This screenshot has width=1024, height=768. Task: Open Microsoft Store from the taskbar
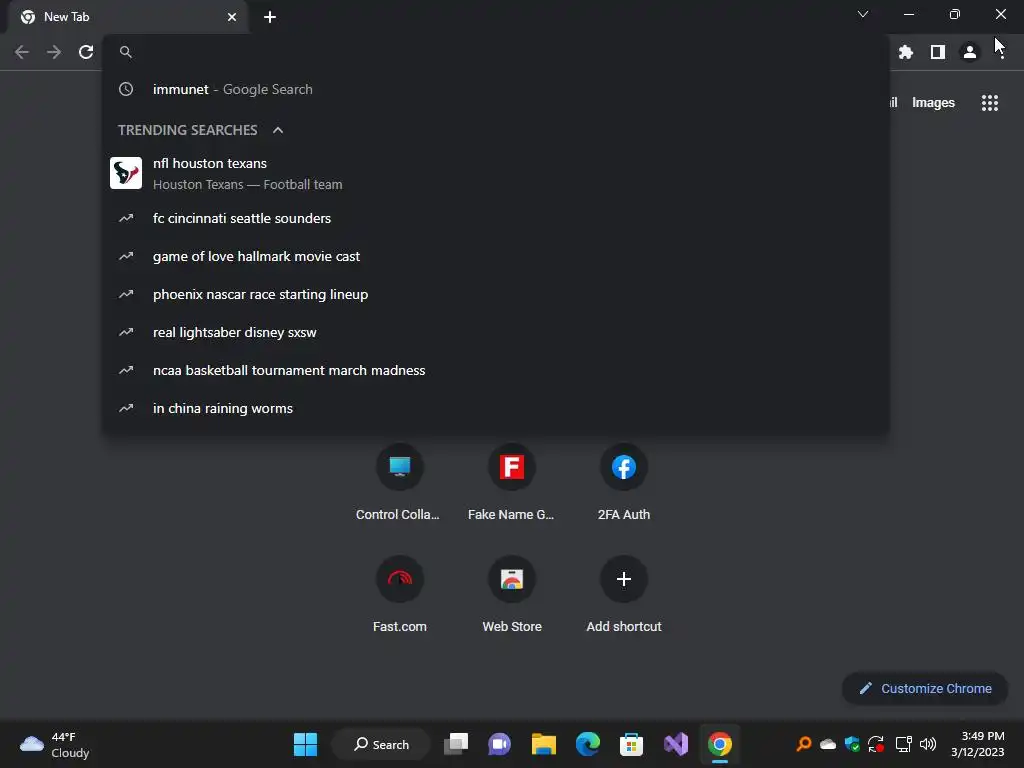[x=631, y=744]
